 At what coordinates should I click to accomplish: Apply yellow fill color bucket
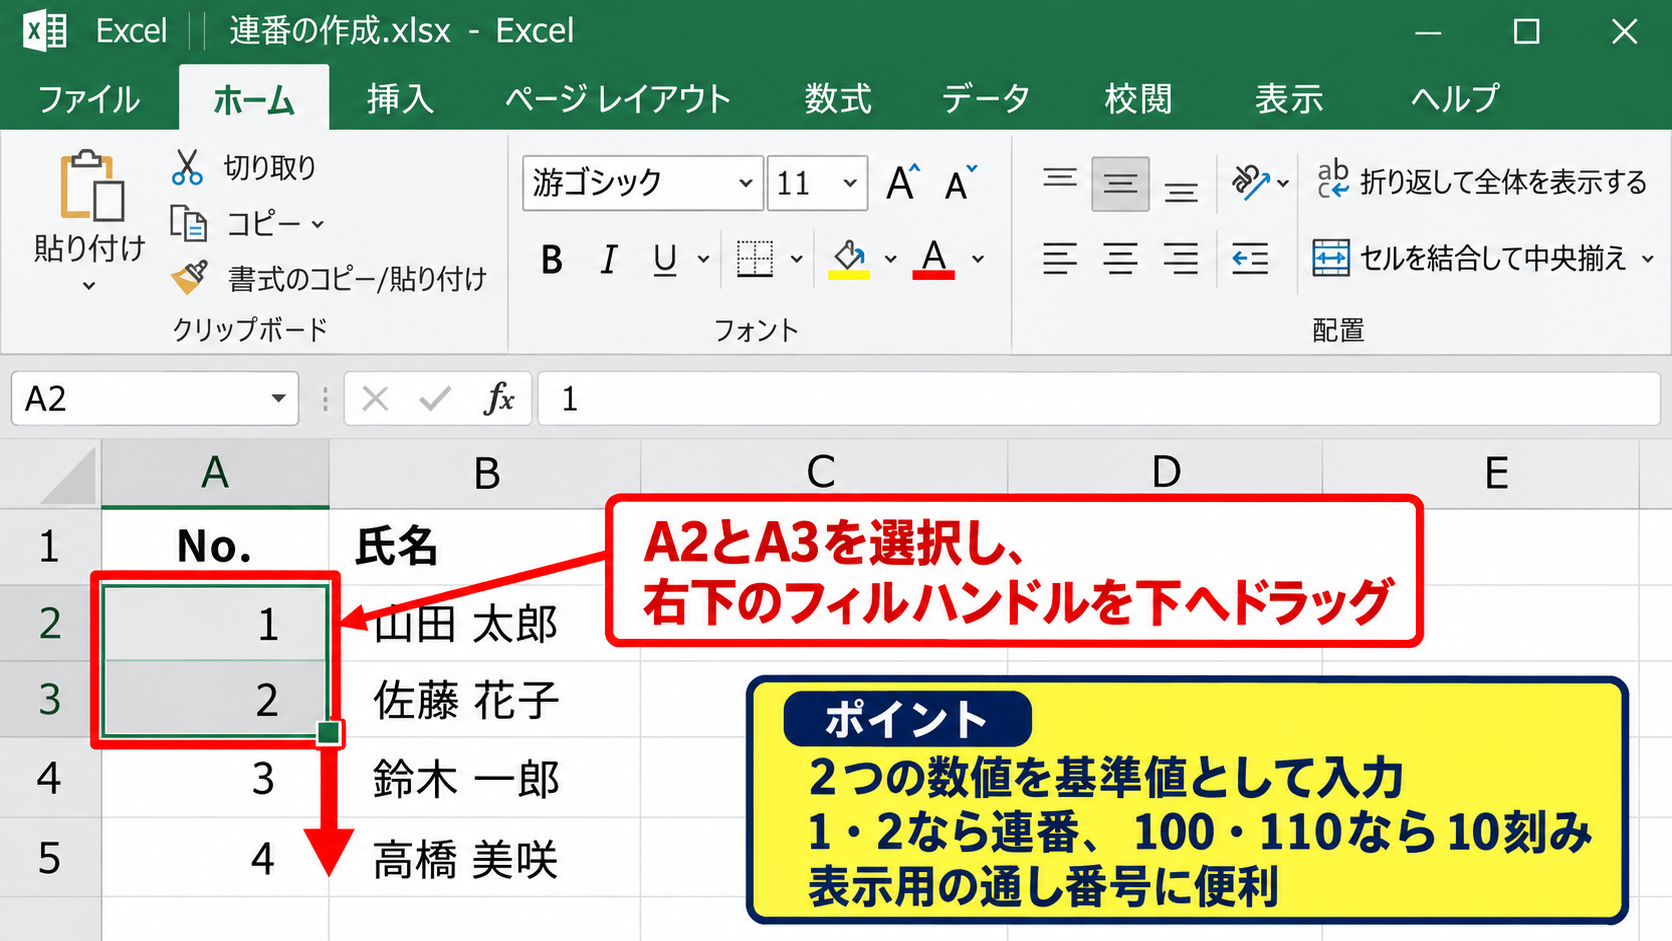pyautogui.click(x=849, y=259)
